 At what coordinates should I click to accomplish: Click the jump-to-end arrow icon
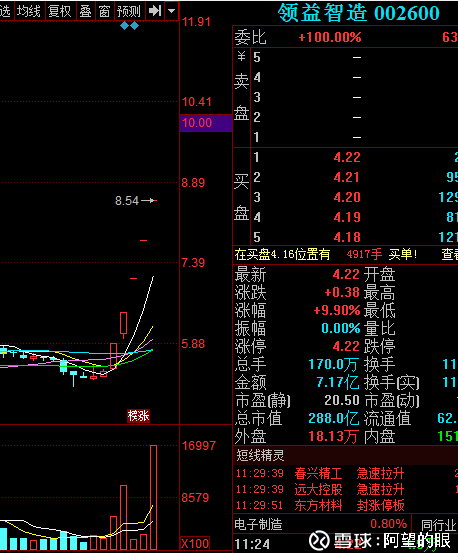[x=155, y=11]
